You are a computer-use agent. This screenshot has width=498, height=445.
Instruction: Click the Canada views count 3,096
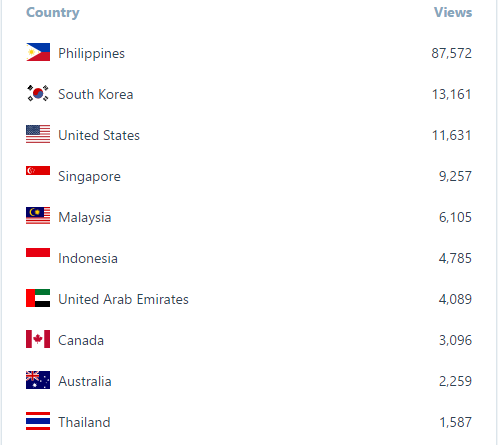pos(455,340)
